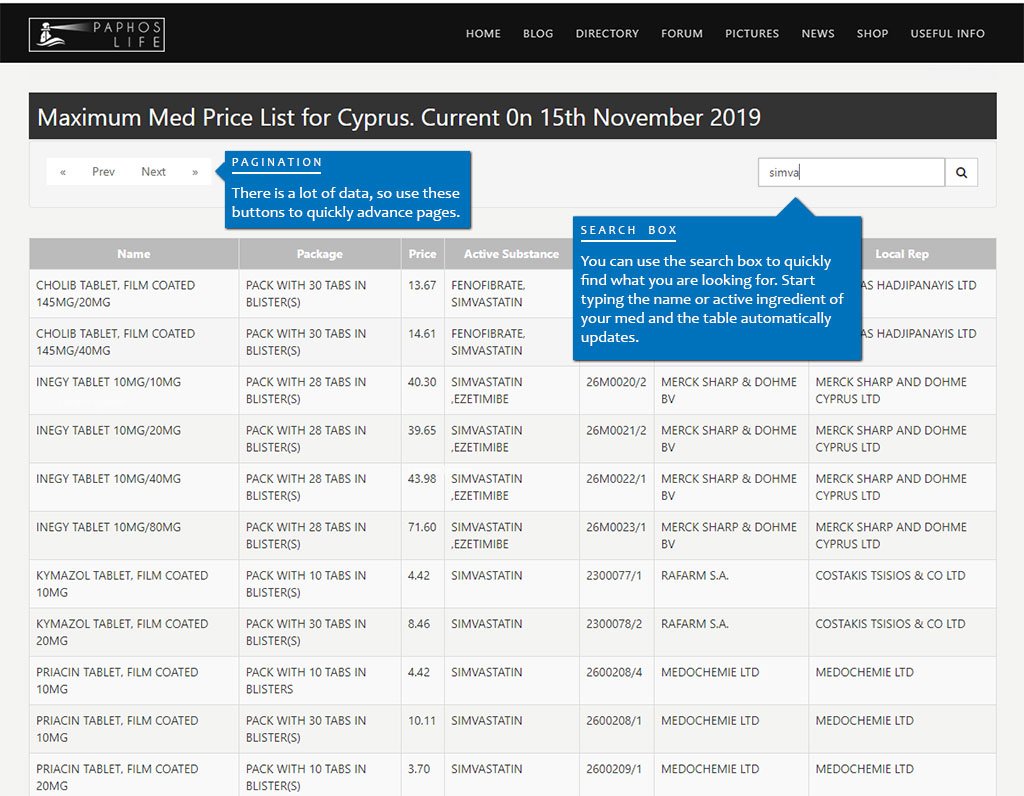Sort by Active Substance column header
This screenshot has width=1024, height=796.
pyautogui.click(x=511, y=254)
